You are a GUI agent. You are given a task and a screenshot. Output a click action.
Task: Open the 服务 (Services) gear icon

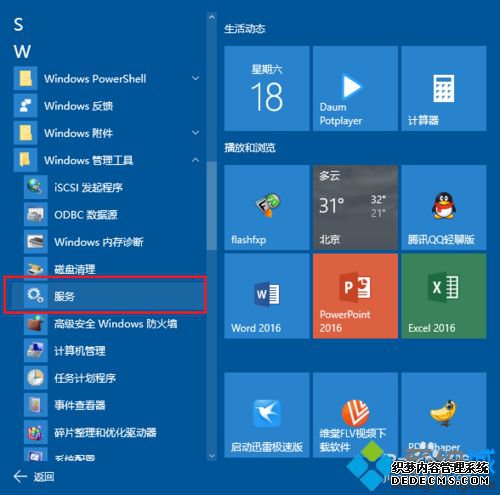tap(35, 295)
